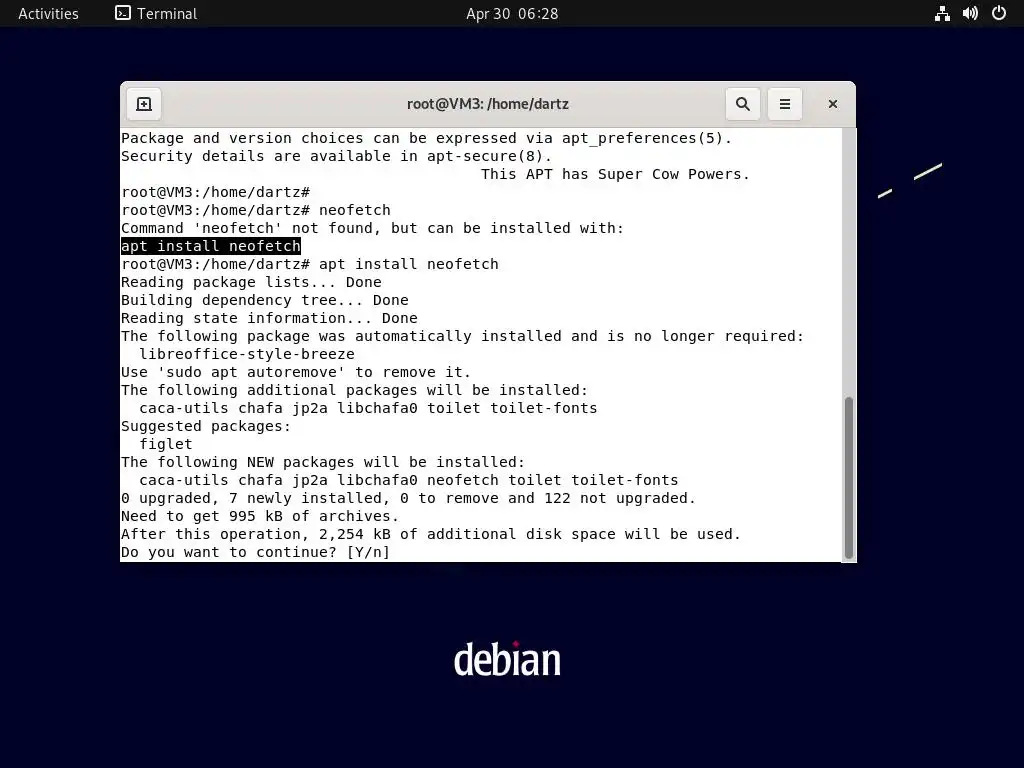Close the terminal window
Screen dimensions: 1024x768
pos(833,104)
